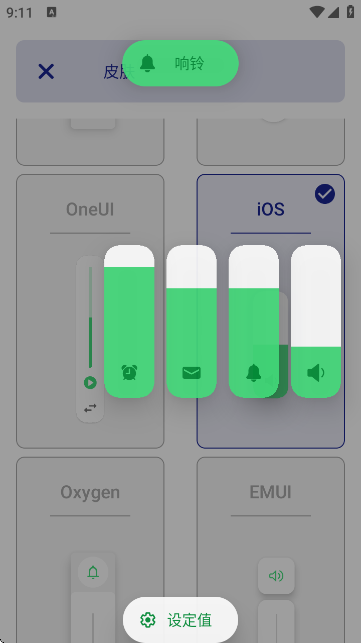Image resolution: width=361 pixels, height=643 pixels.
Task: Tap the bell icon in 响铃 pill
Action: pyautogui.click(x=147, y=63)
